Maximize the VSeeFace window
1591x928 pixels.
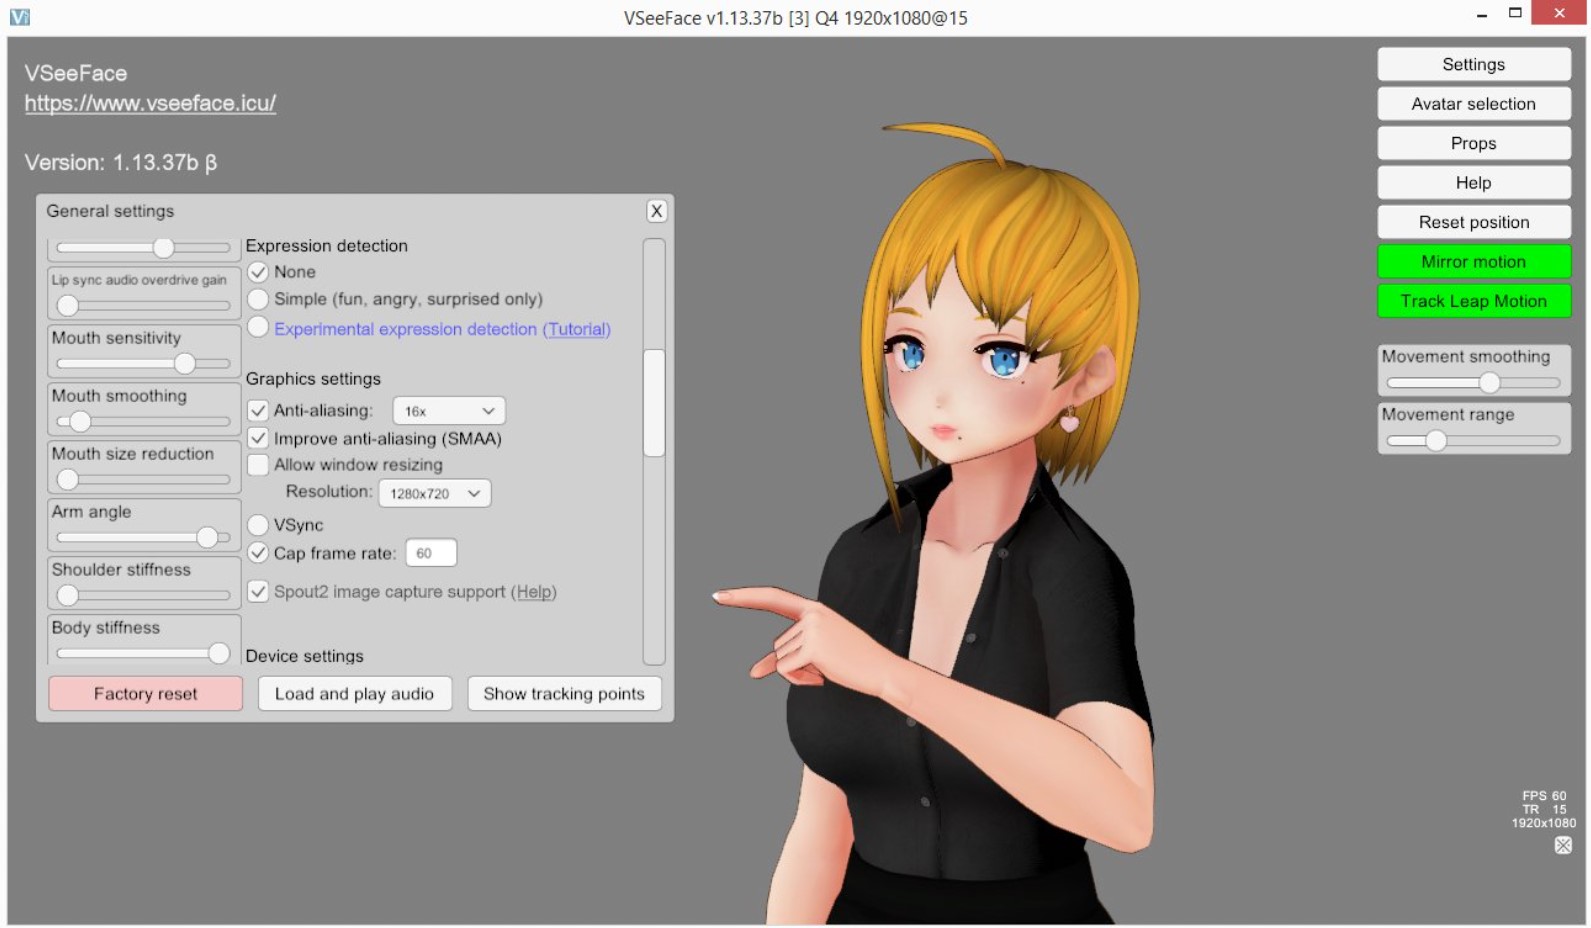pos(1515,14)
